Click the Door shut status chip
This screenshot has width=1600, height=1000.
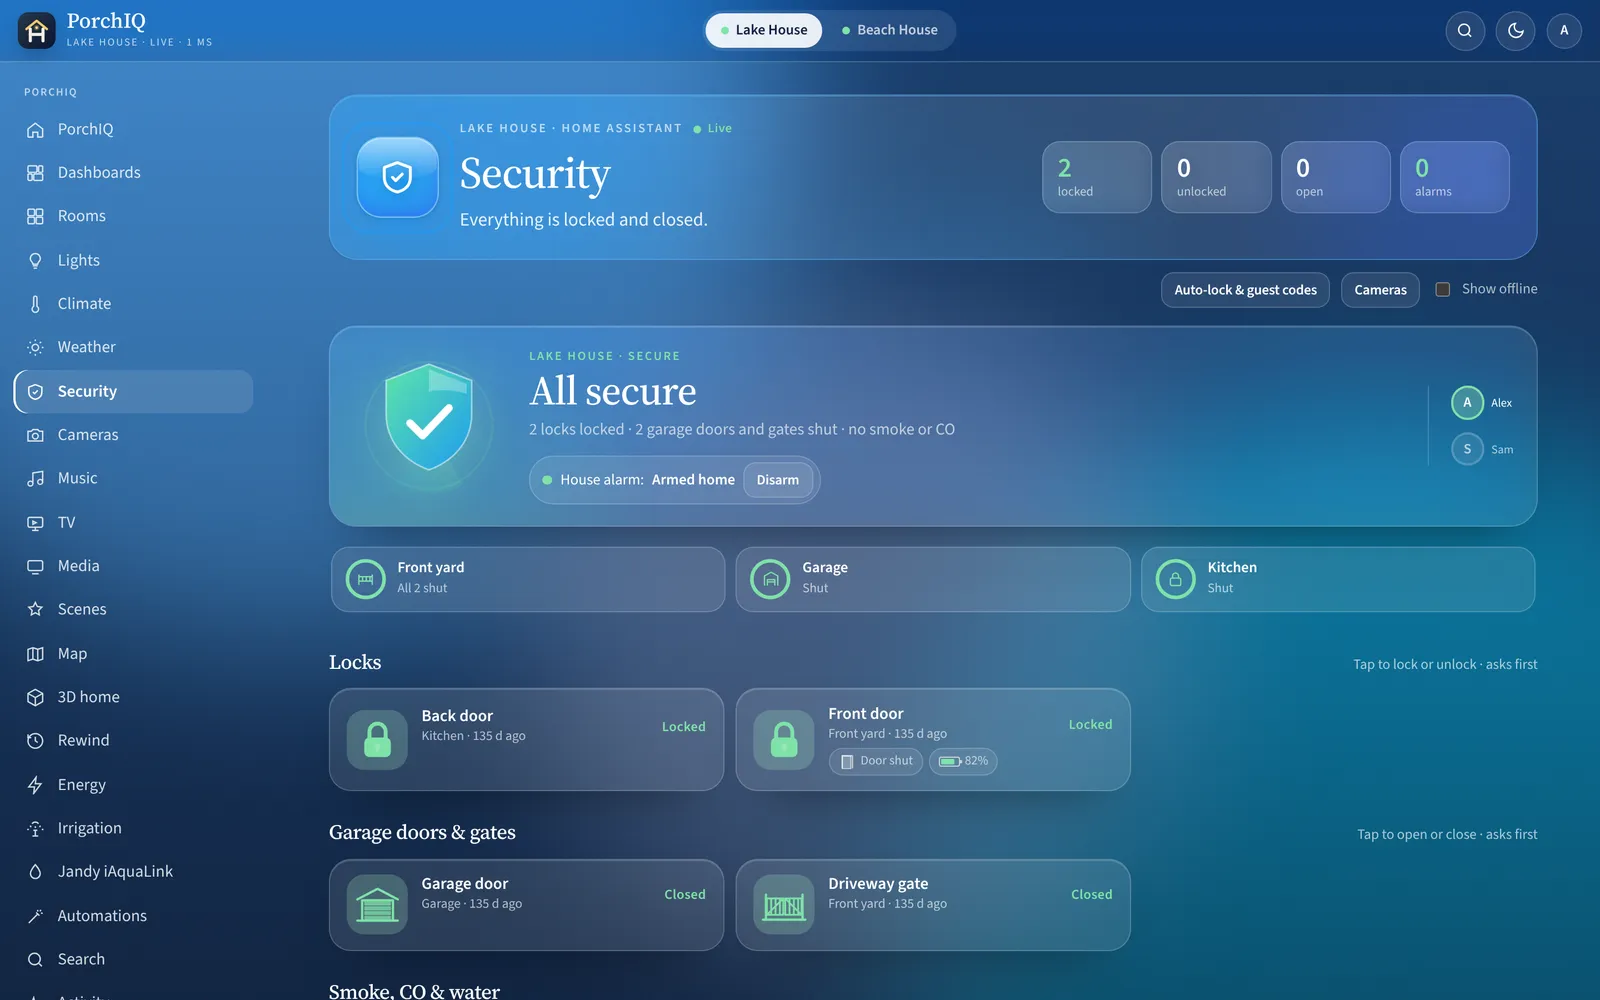point(876,761)
